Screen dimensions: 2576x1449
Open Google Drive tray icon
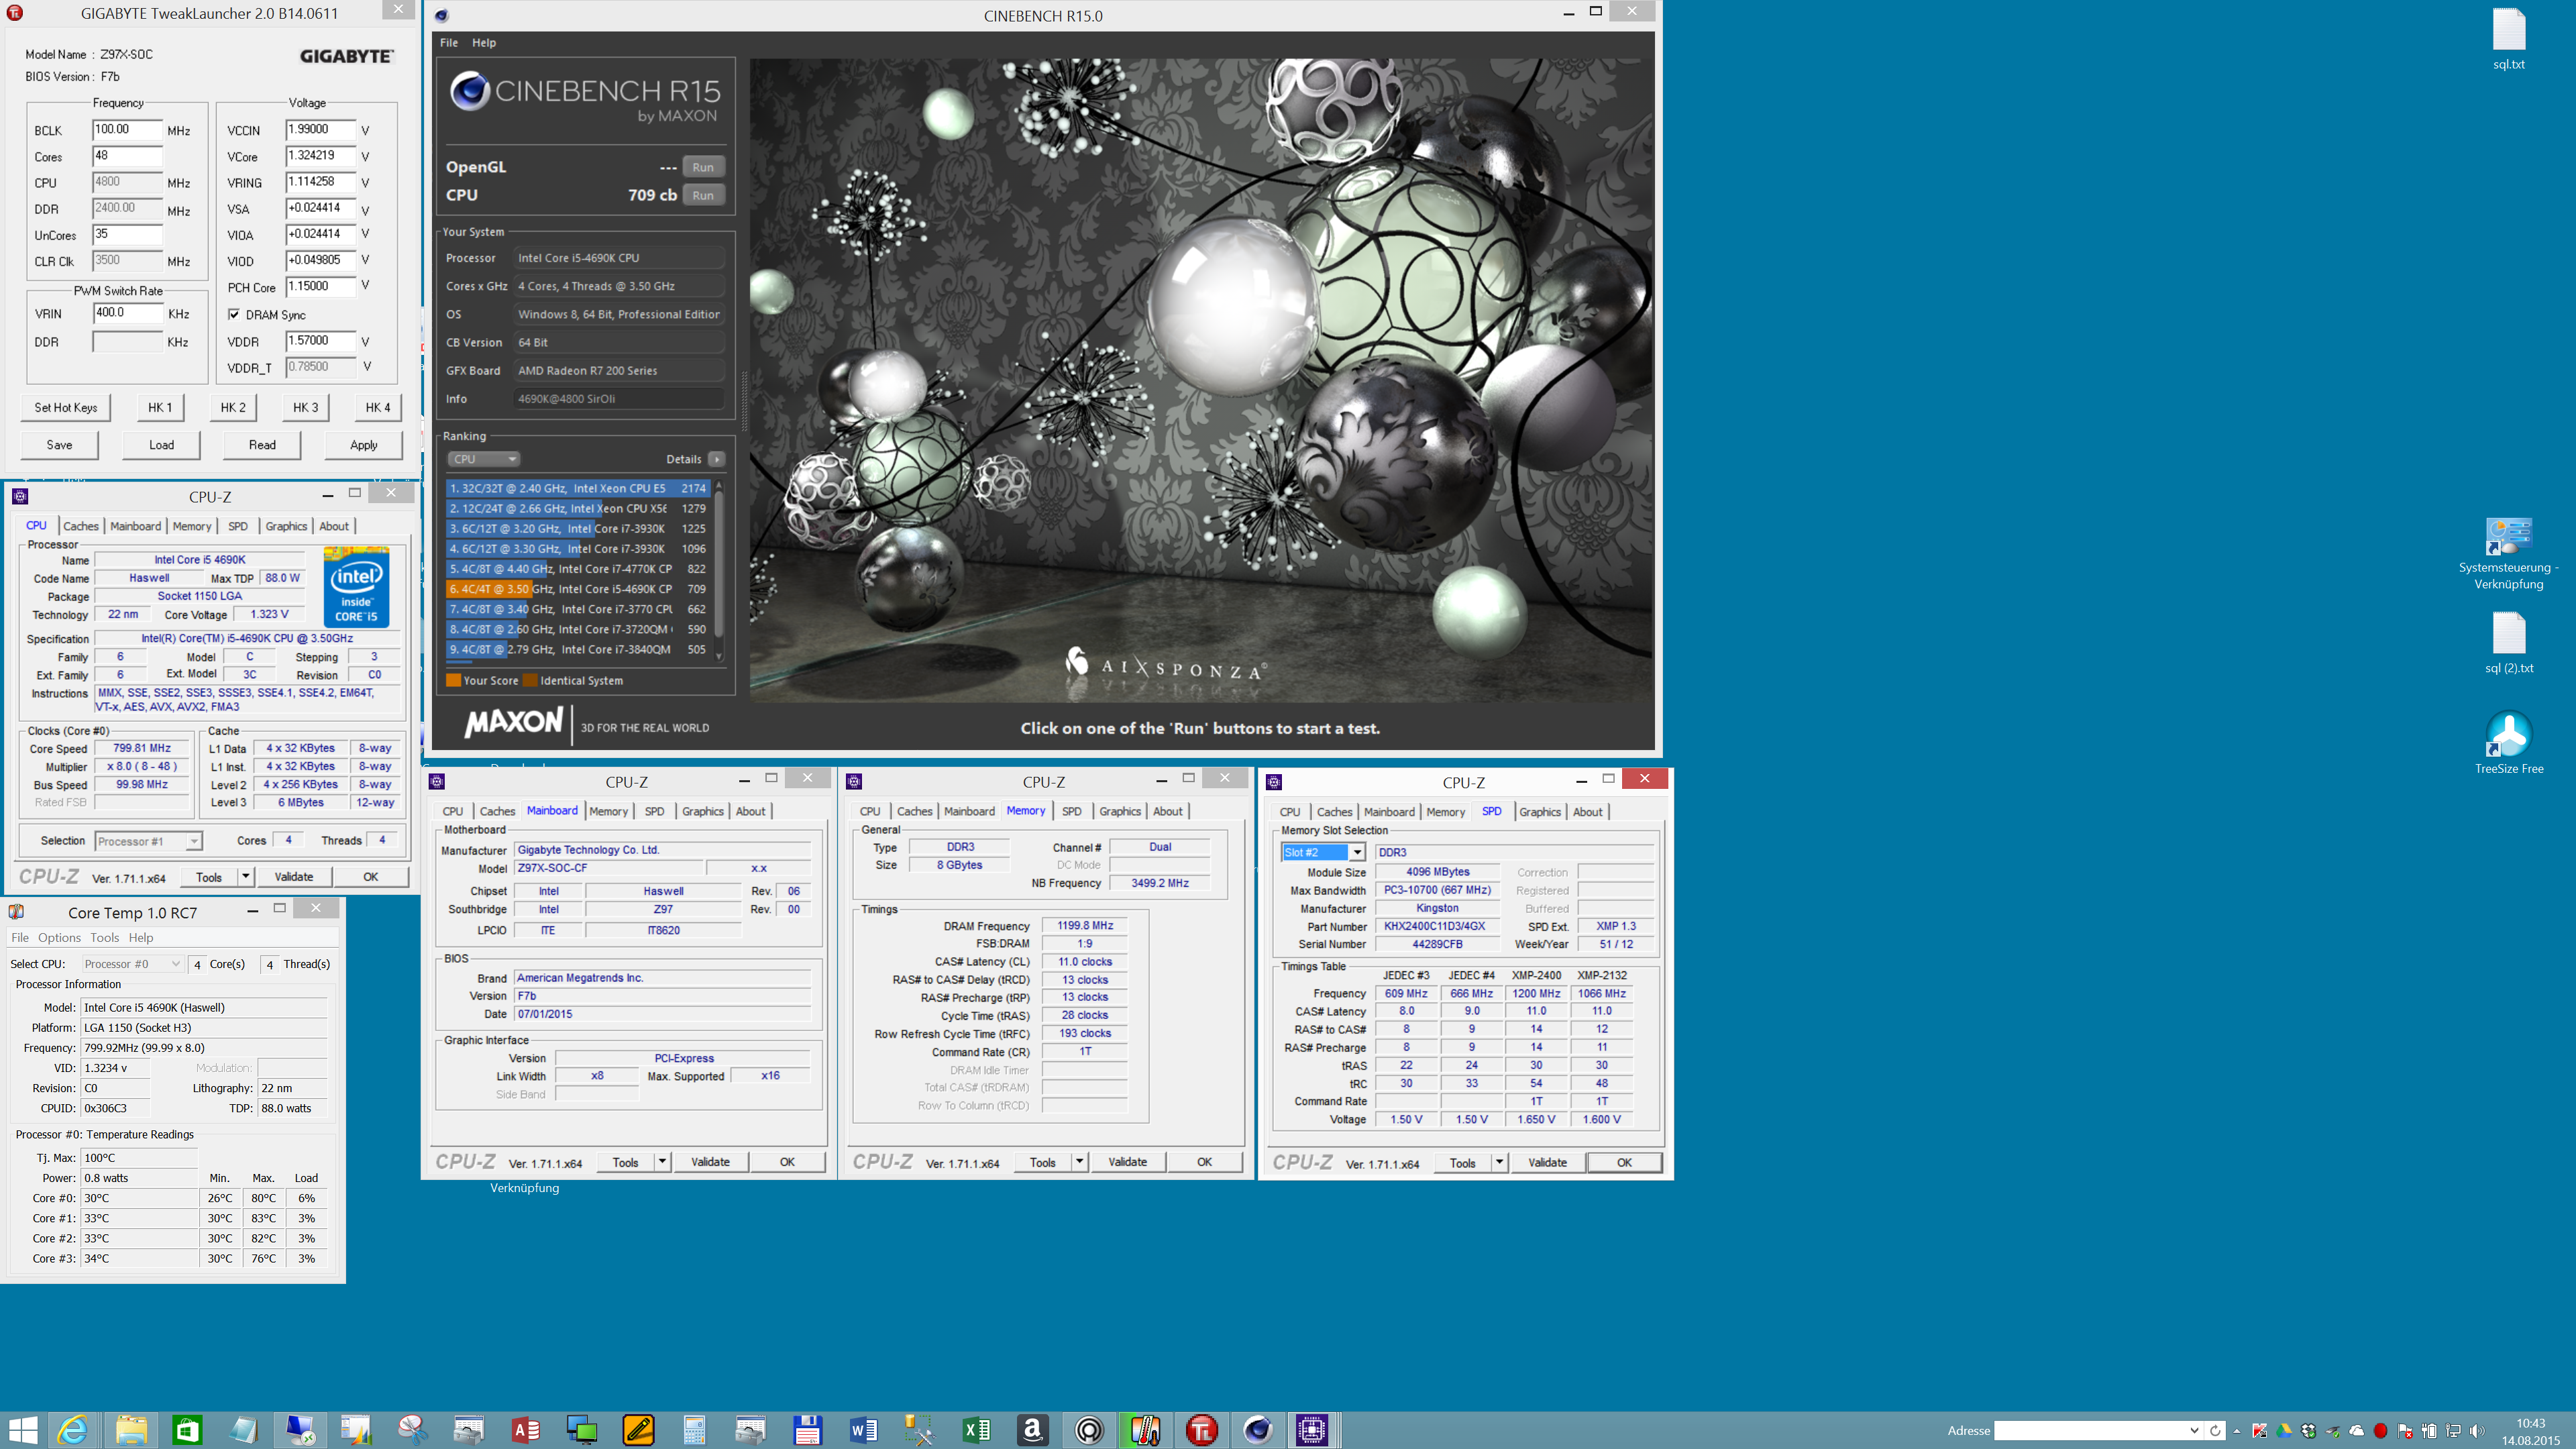coord(2284,1431)
